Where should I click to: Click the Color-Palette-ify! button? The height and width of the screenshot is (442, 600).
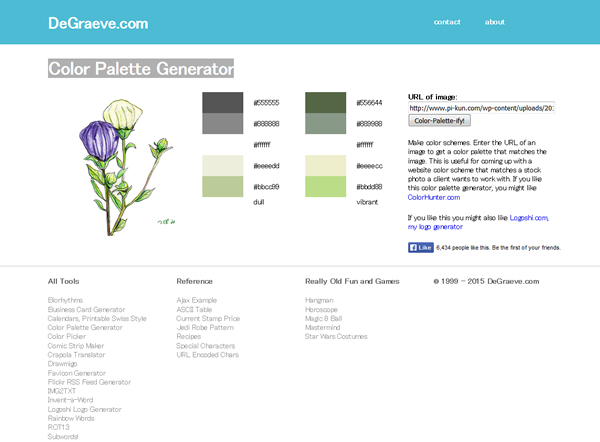439,121
